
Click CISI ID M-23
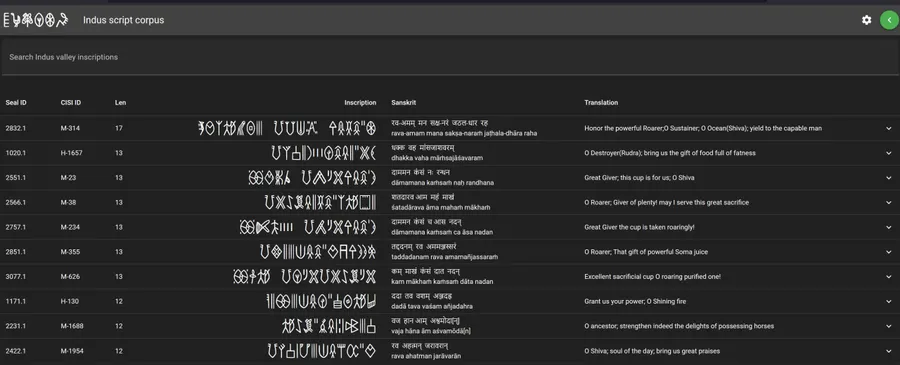(68, 178)
